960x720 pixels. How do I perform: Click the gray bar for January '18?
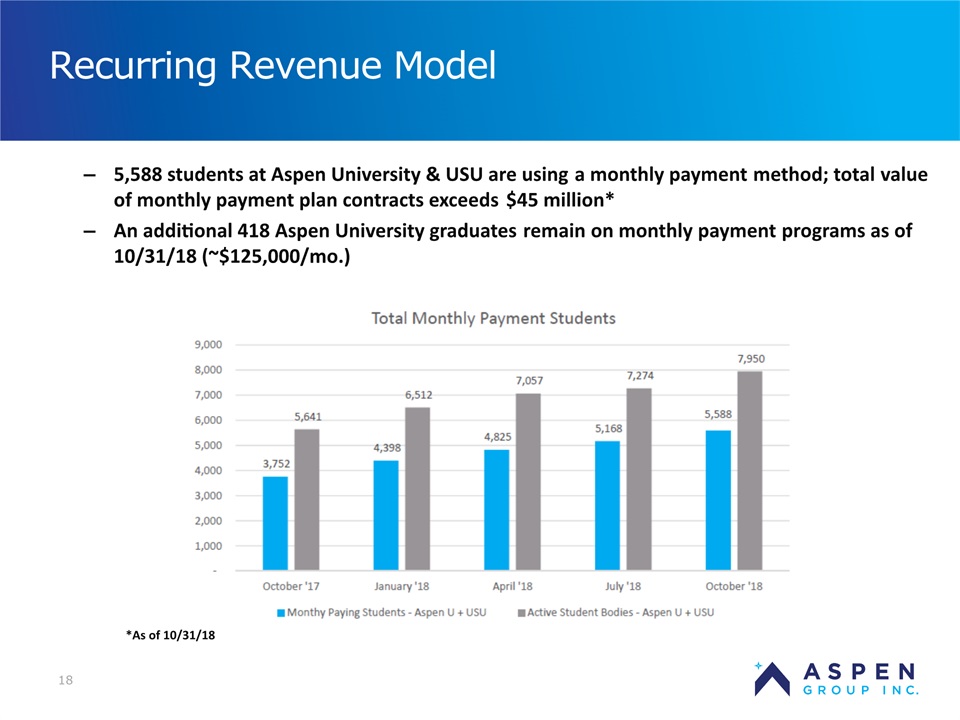tap(418, 489)
